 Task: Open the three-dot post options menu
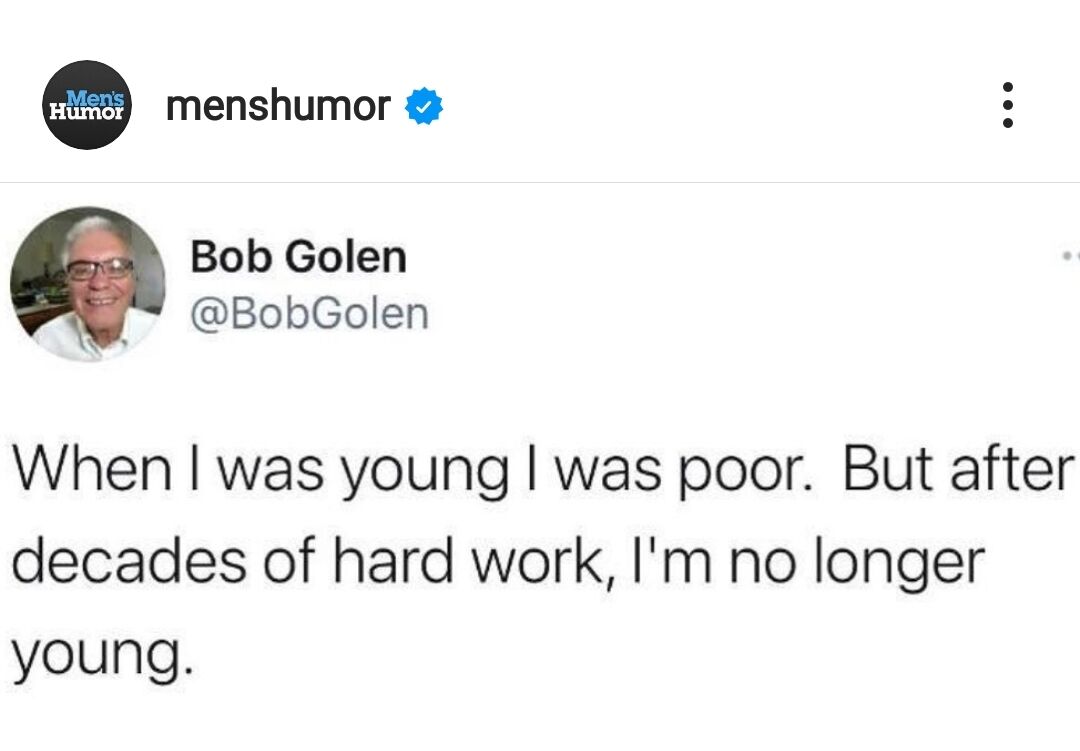(1008, 105)
